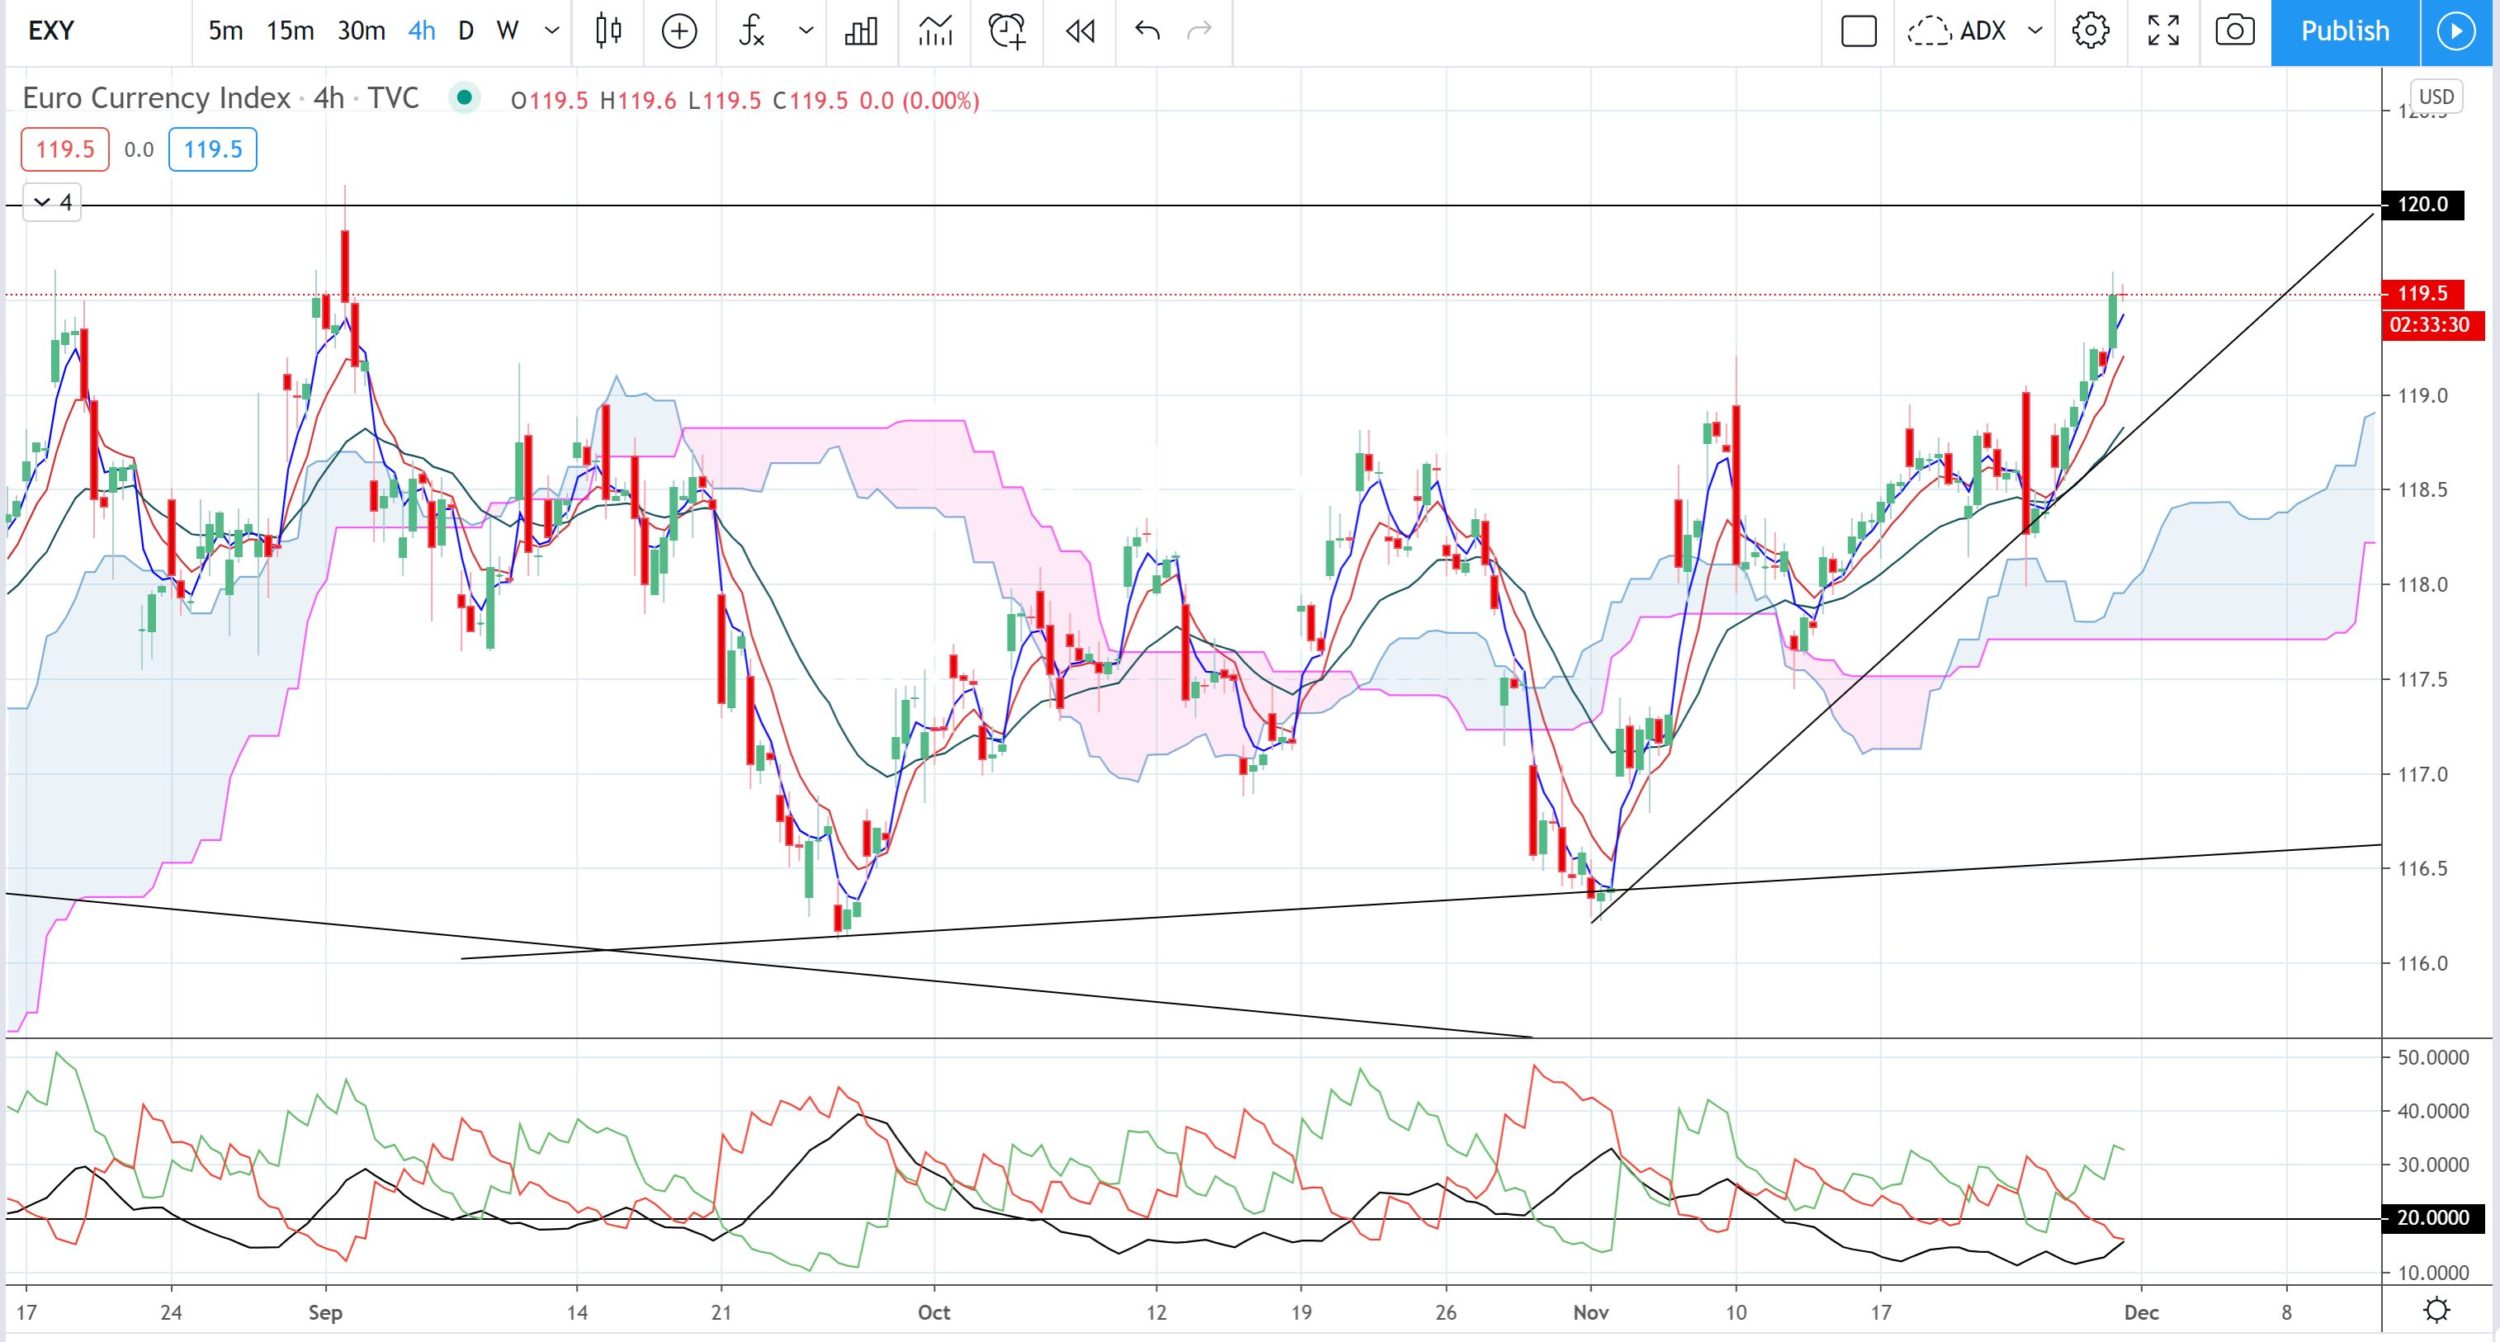
Task: Open the indicators fx menu
Action: [752, 31]
